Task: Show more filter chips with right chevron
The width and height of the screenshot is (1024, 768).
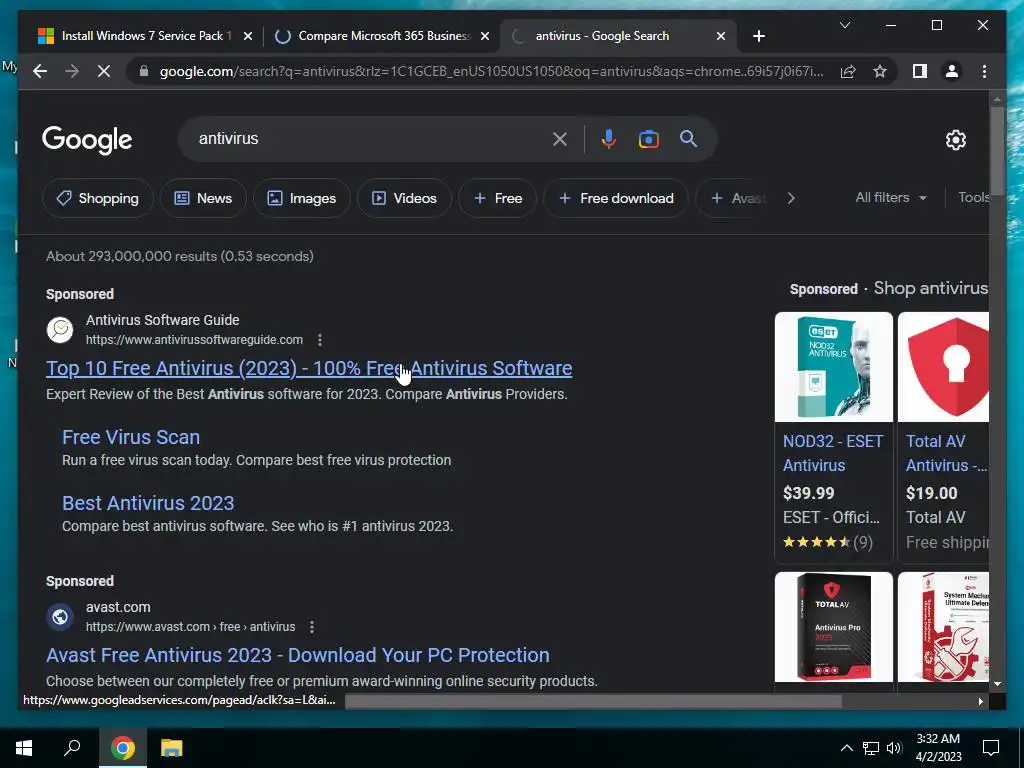Action: click(791, 198)
